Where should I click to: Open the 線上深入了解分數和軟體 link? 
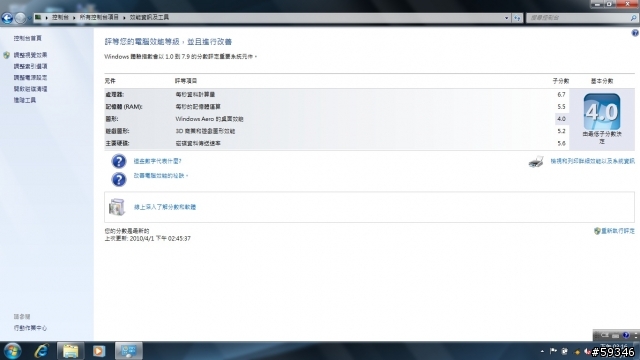(x=165, y=207)
